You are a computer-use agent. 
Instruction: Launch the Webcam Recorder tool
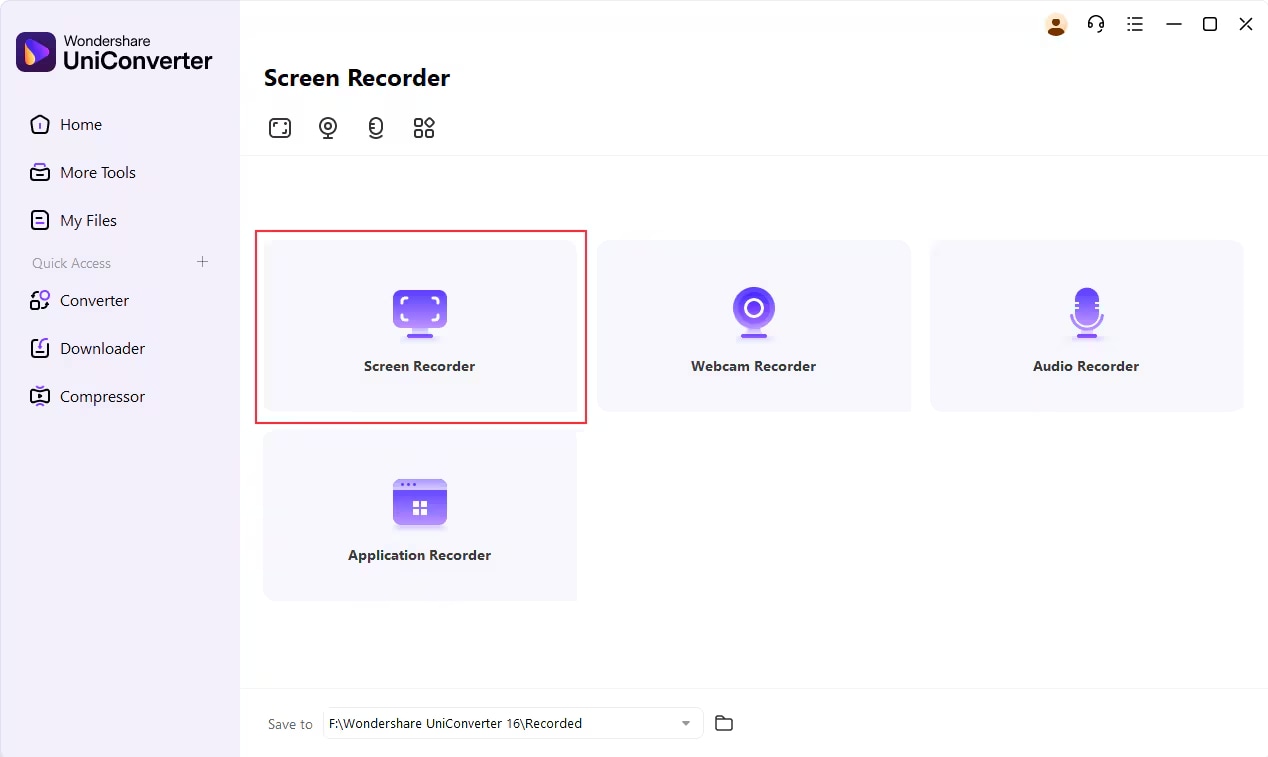click(x=753, y=325)
